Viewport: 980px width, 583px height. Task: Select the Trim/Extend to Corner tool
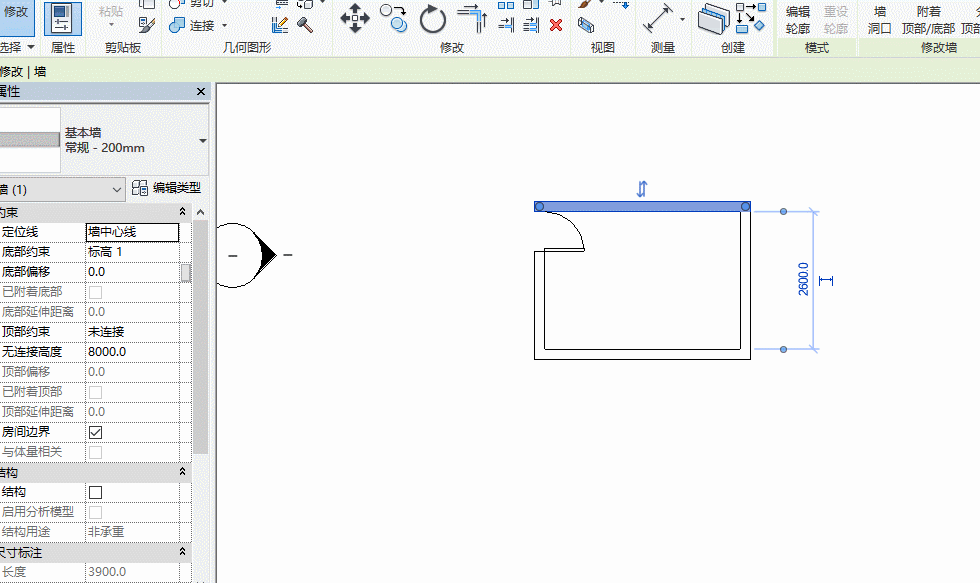coord(472,17)
